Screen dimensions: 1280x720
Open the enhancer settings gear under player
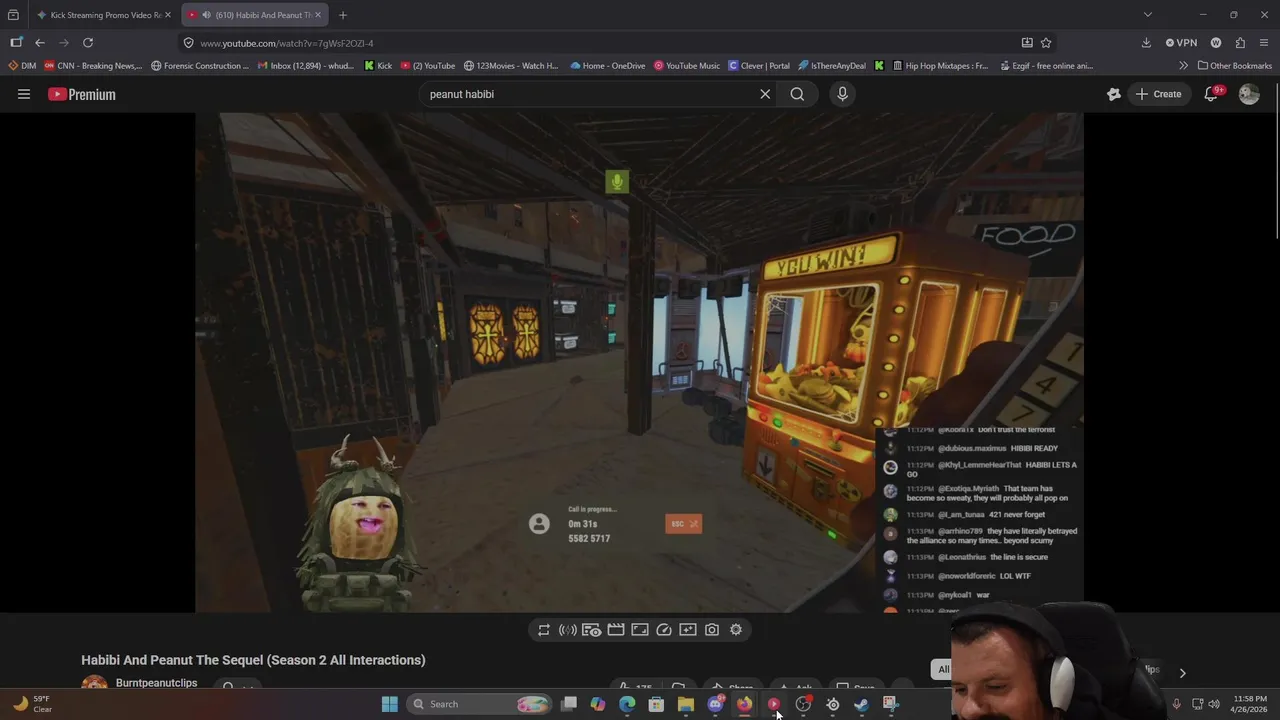tap(736, 630)
